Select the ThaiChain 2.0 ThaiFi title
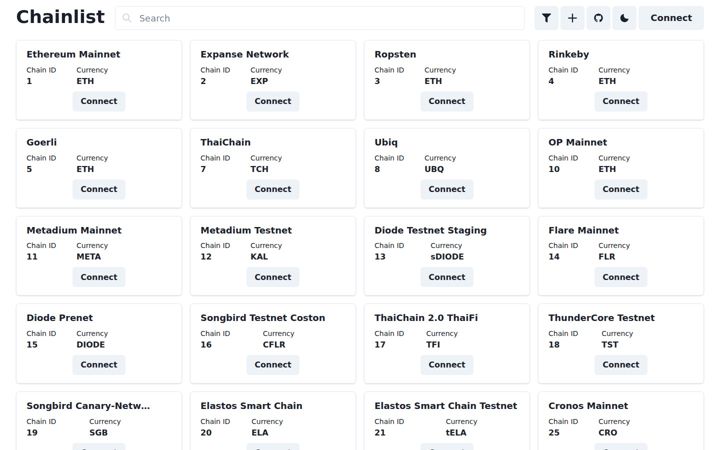Viewport: 720px width, 450px height. 426,318
